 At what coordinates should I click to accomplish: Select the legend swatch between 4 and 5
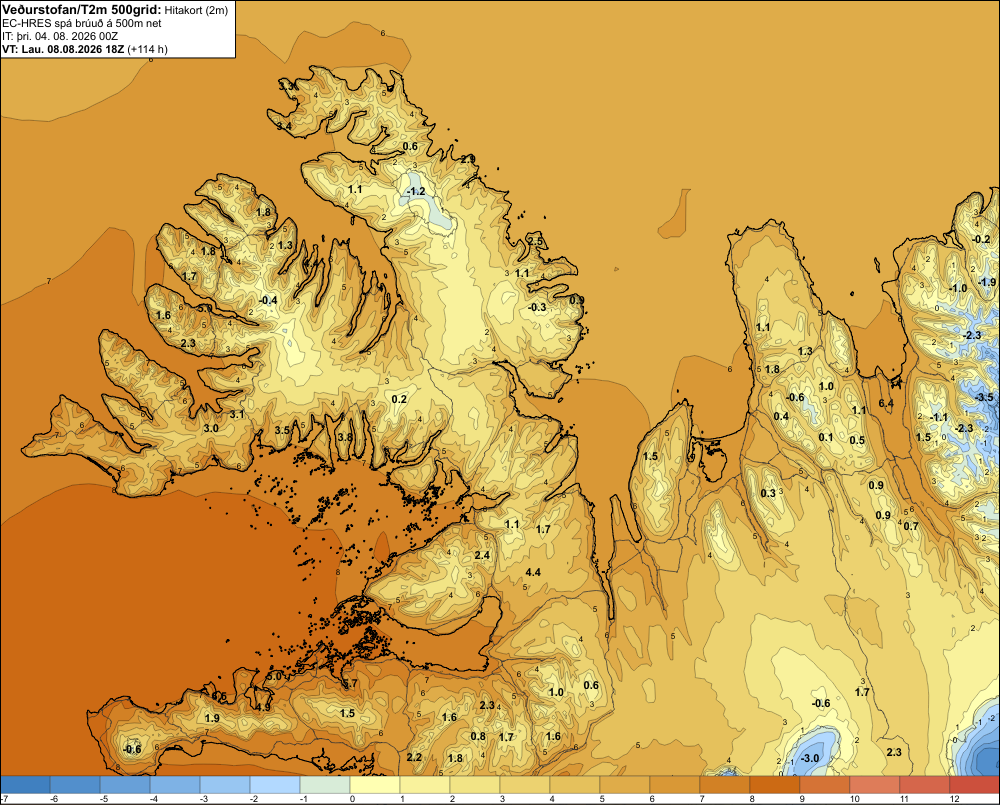tap(575, 784)
